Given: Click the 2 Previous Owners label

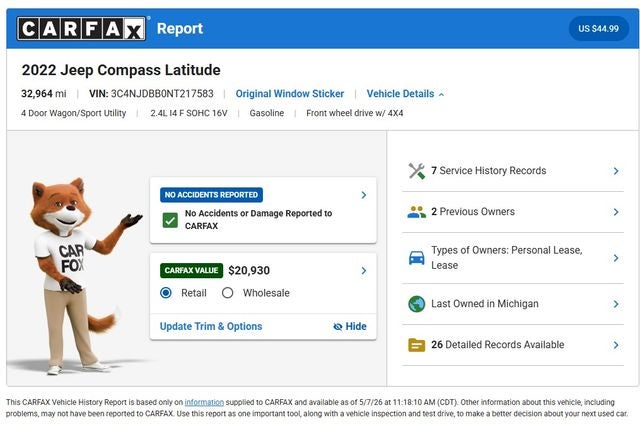Looking at the screenshot, I should pos(473,212).
